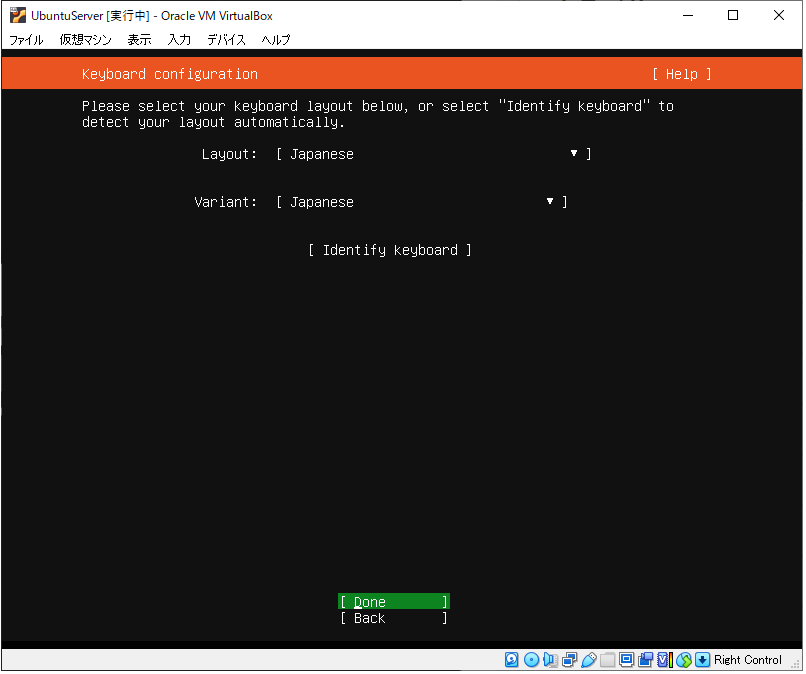This screenshot has height=674, width=806.
Task: Click the optical disc status icon
Action: click(x=531, y=660)
